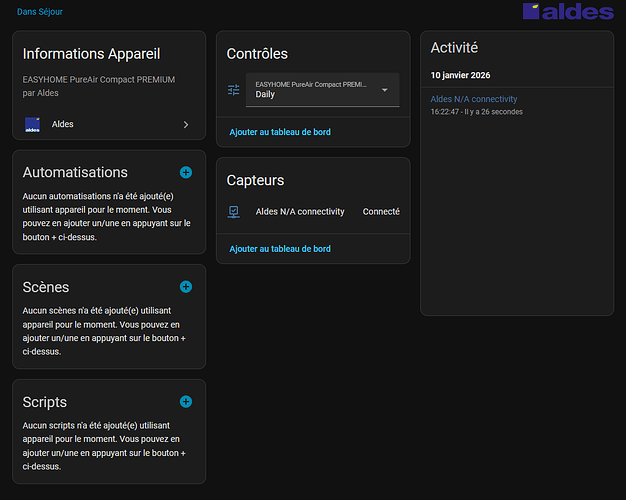
Task: Click 'Ajouter au tableau de bord' under Capteurs
Action: pyautogui.click(x=280, y=249)
